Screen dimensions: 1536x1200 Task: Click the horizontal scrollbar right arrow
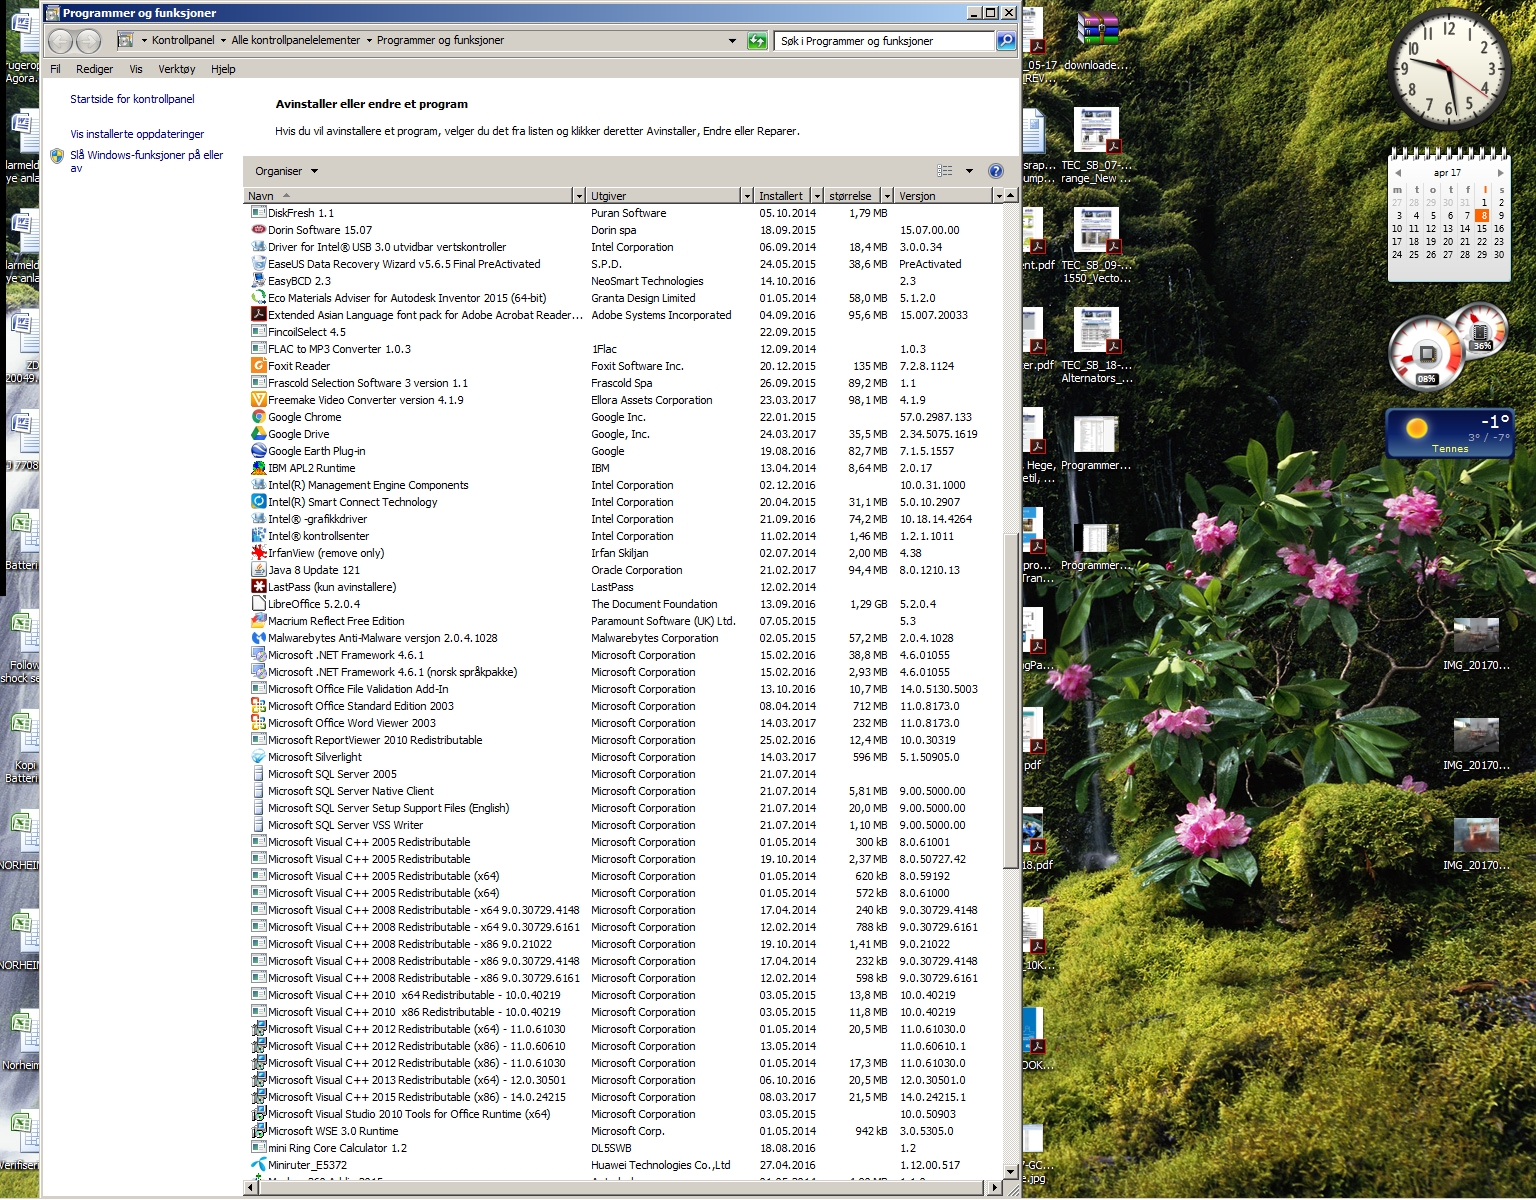[995, 1187]
